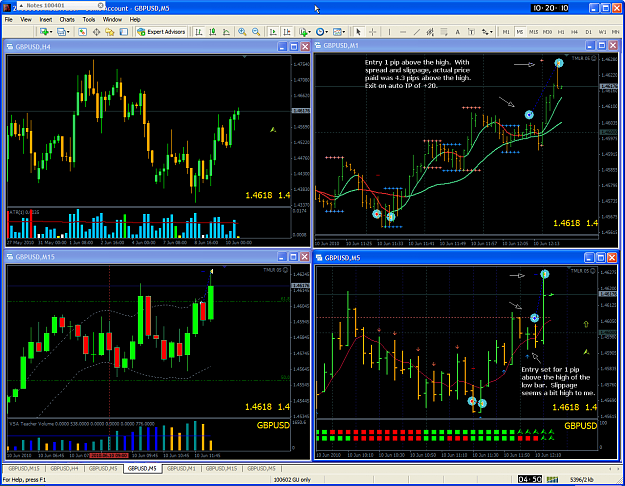Switch timeframe to H4
This screenshot has width=625, height=486.
pos(574,32)
